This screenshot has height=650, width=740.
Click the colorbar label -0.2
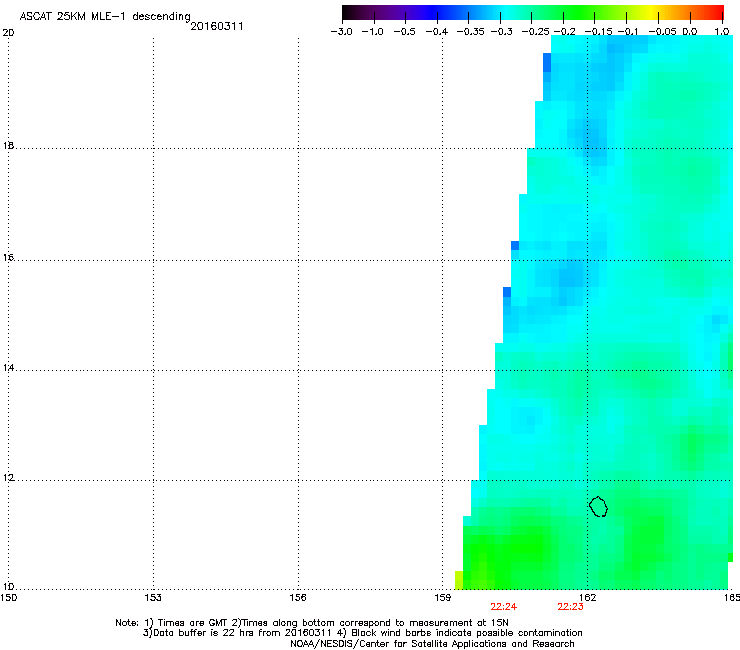coord(564,32)
